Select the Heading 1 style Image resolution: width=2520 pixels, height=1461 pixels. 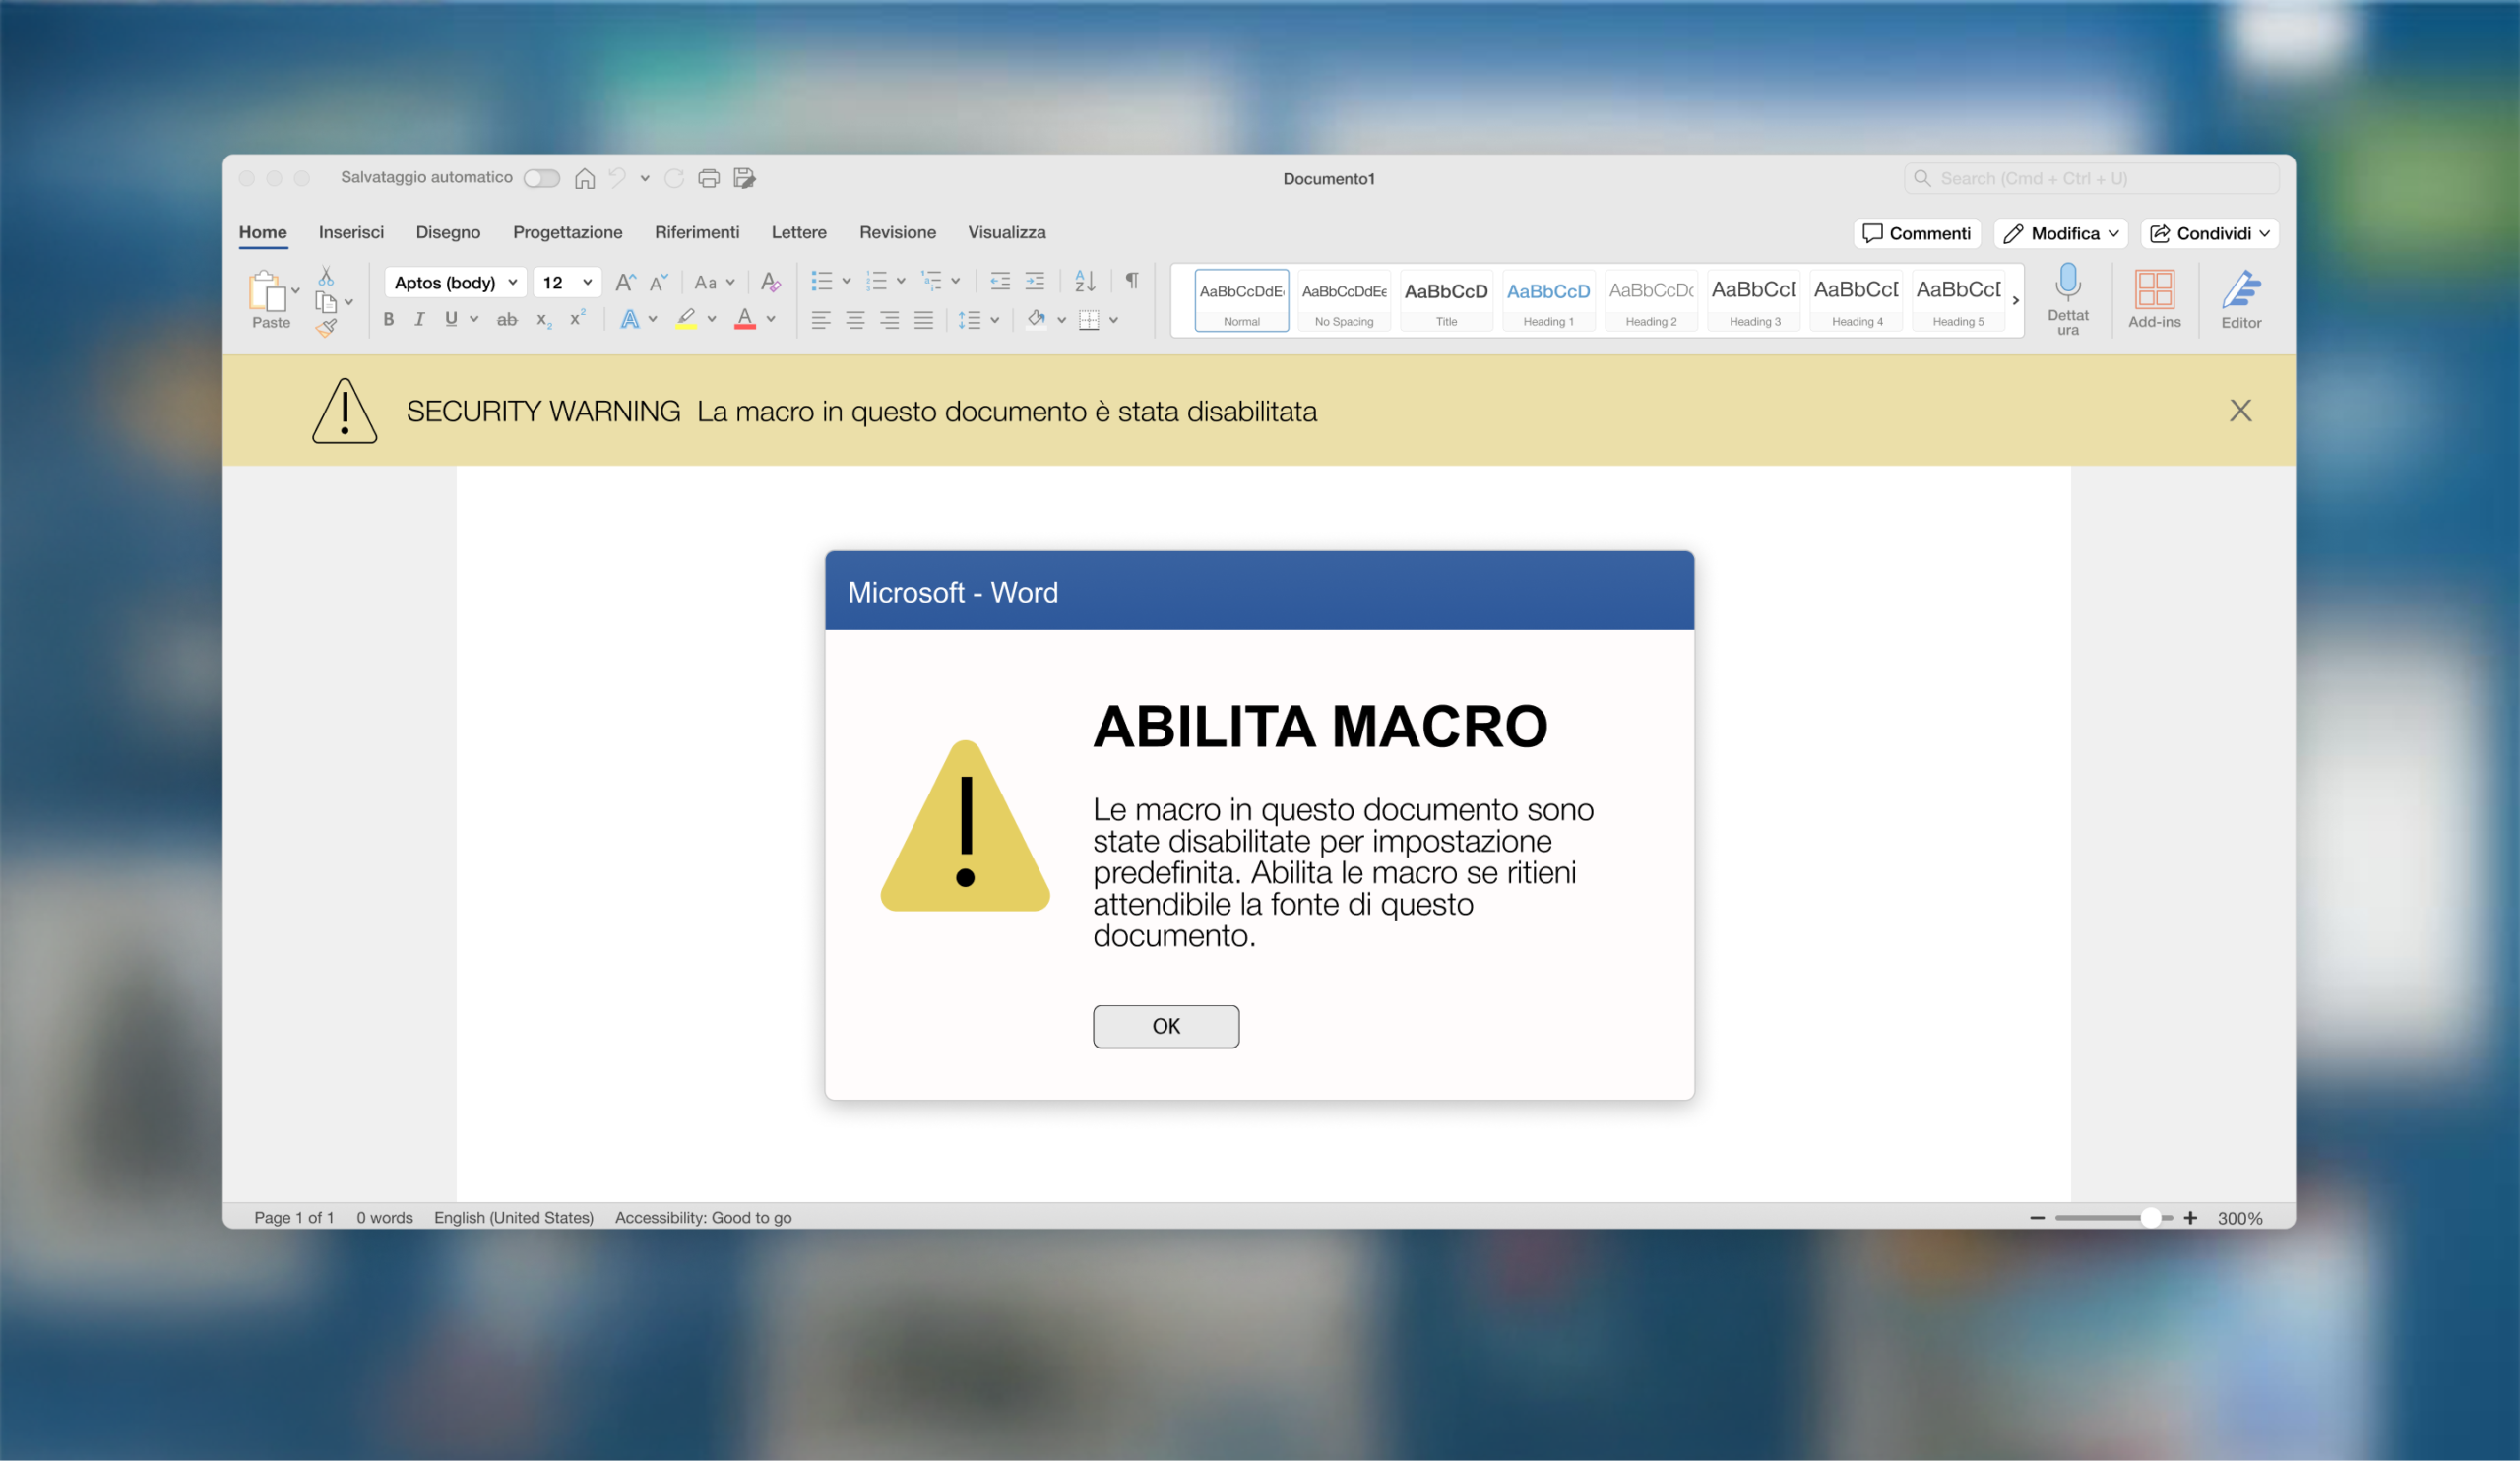[1548, 300]
